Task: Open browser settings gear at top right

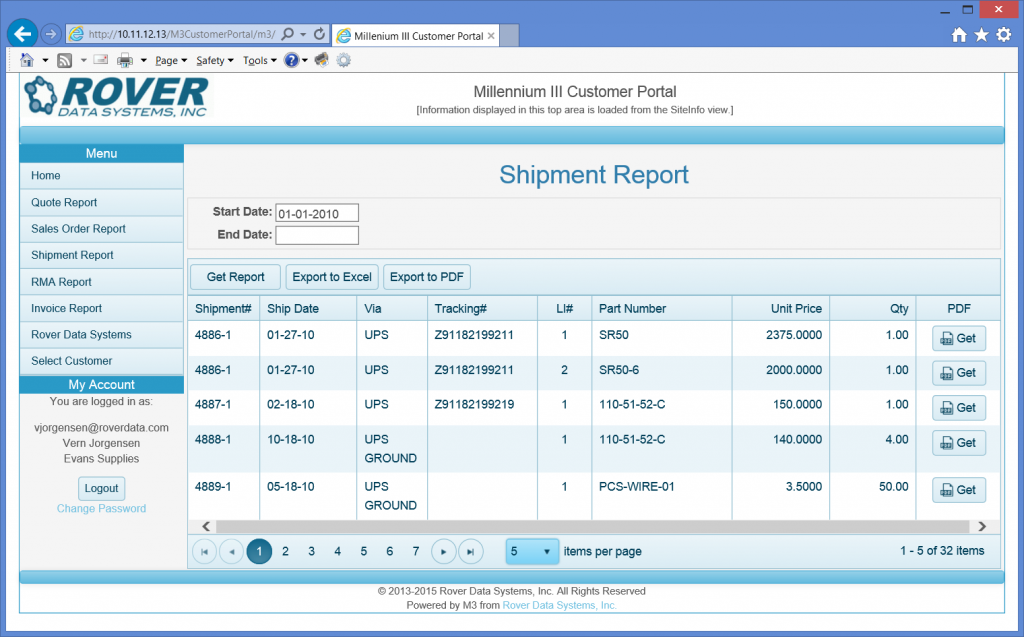Action: point(1004,35)
